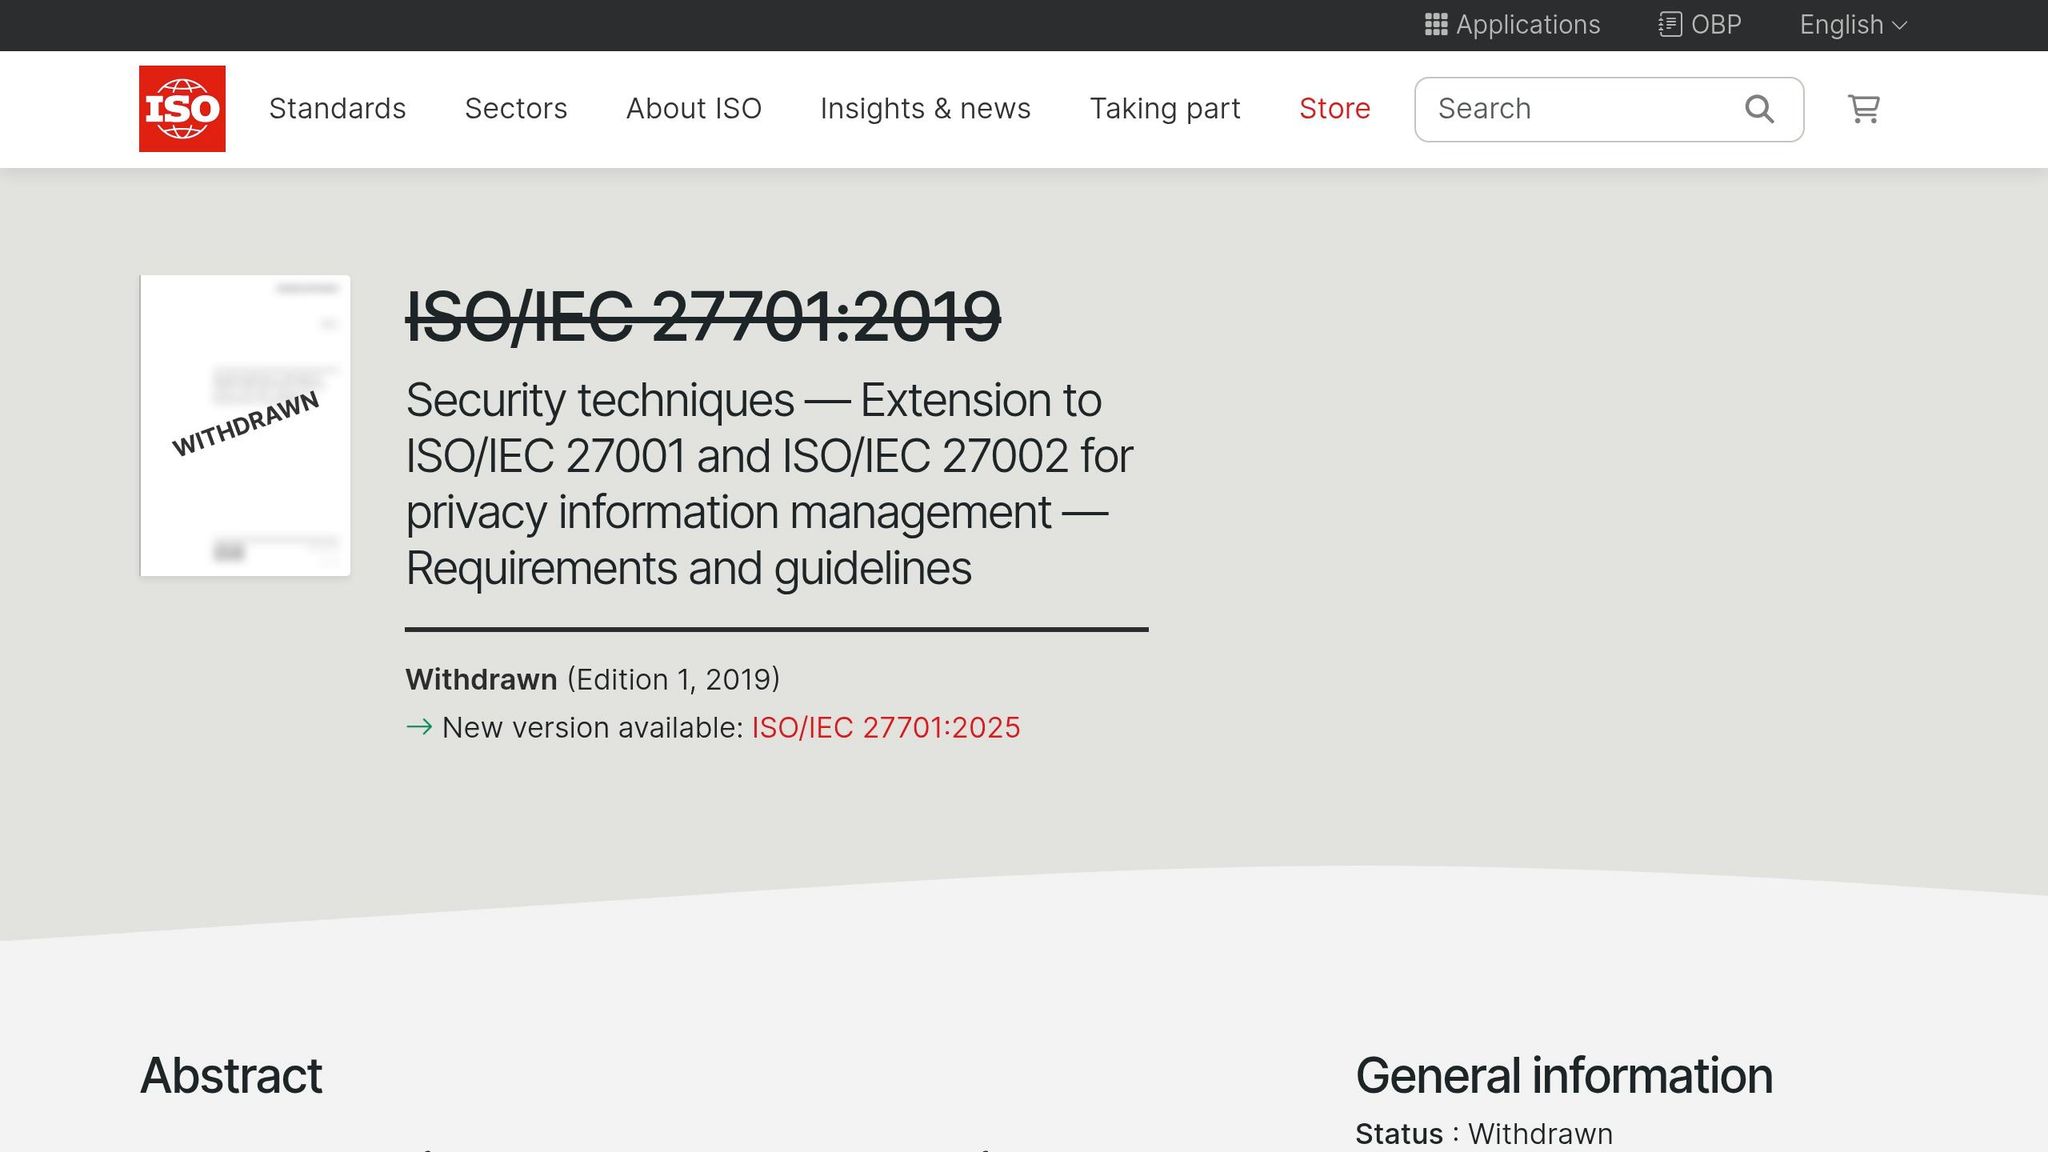This screenshot has width=2048, height=1152.
Task: Open the shopping cart
Action: 1862,108
